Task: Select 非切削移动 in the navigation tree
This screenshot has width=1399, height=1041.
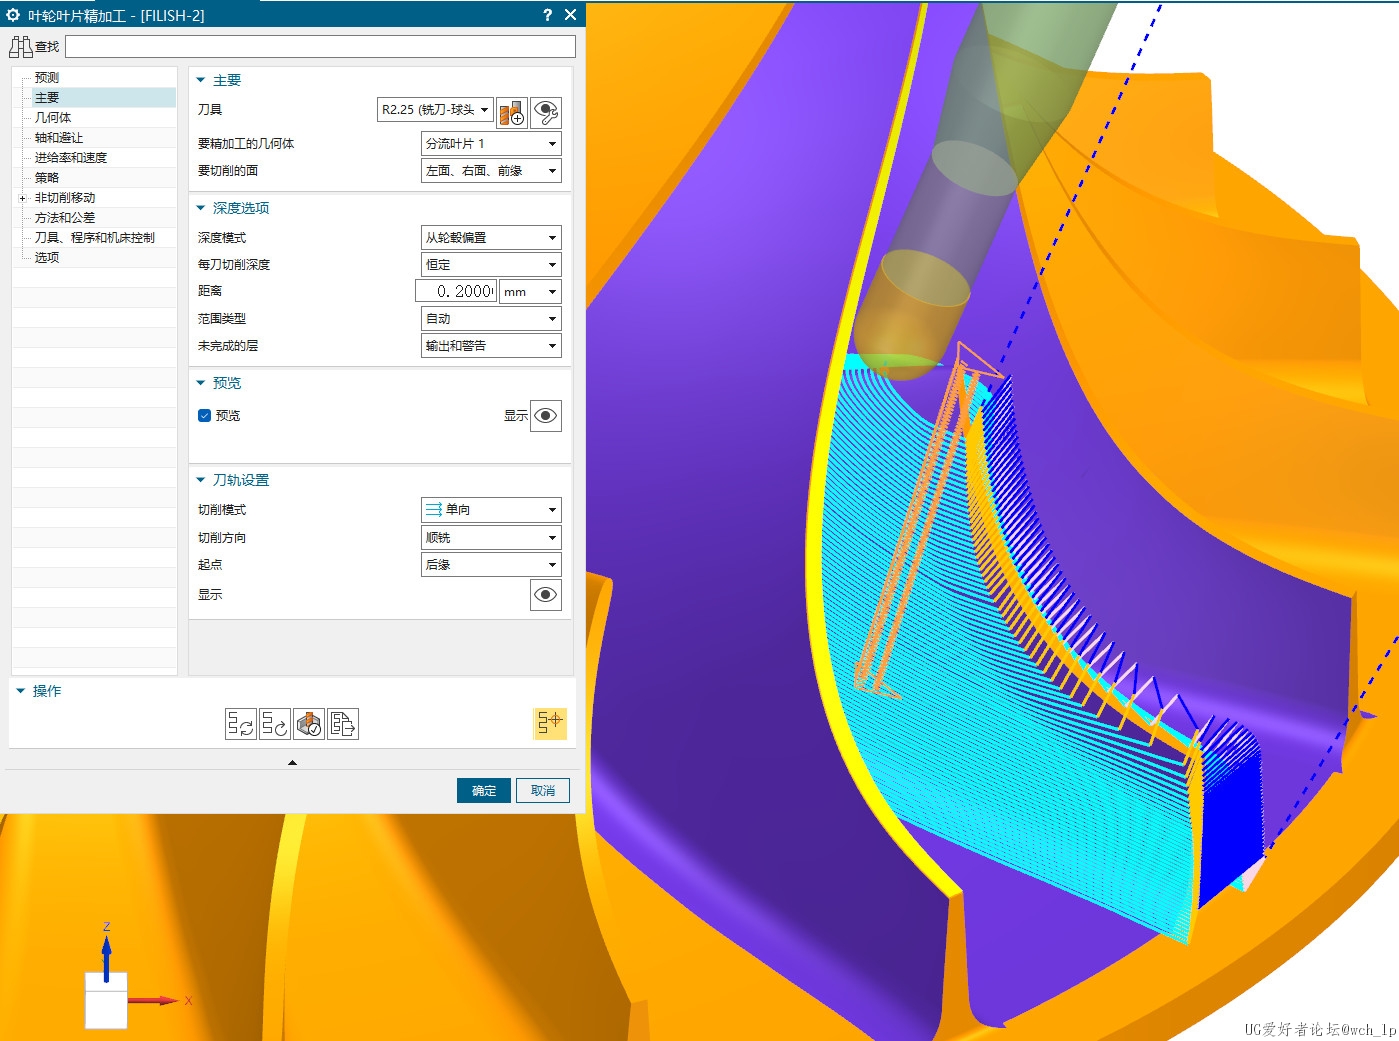Action: coord(64,198)
